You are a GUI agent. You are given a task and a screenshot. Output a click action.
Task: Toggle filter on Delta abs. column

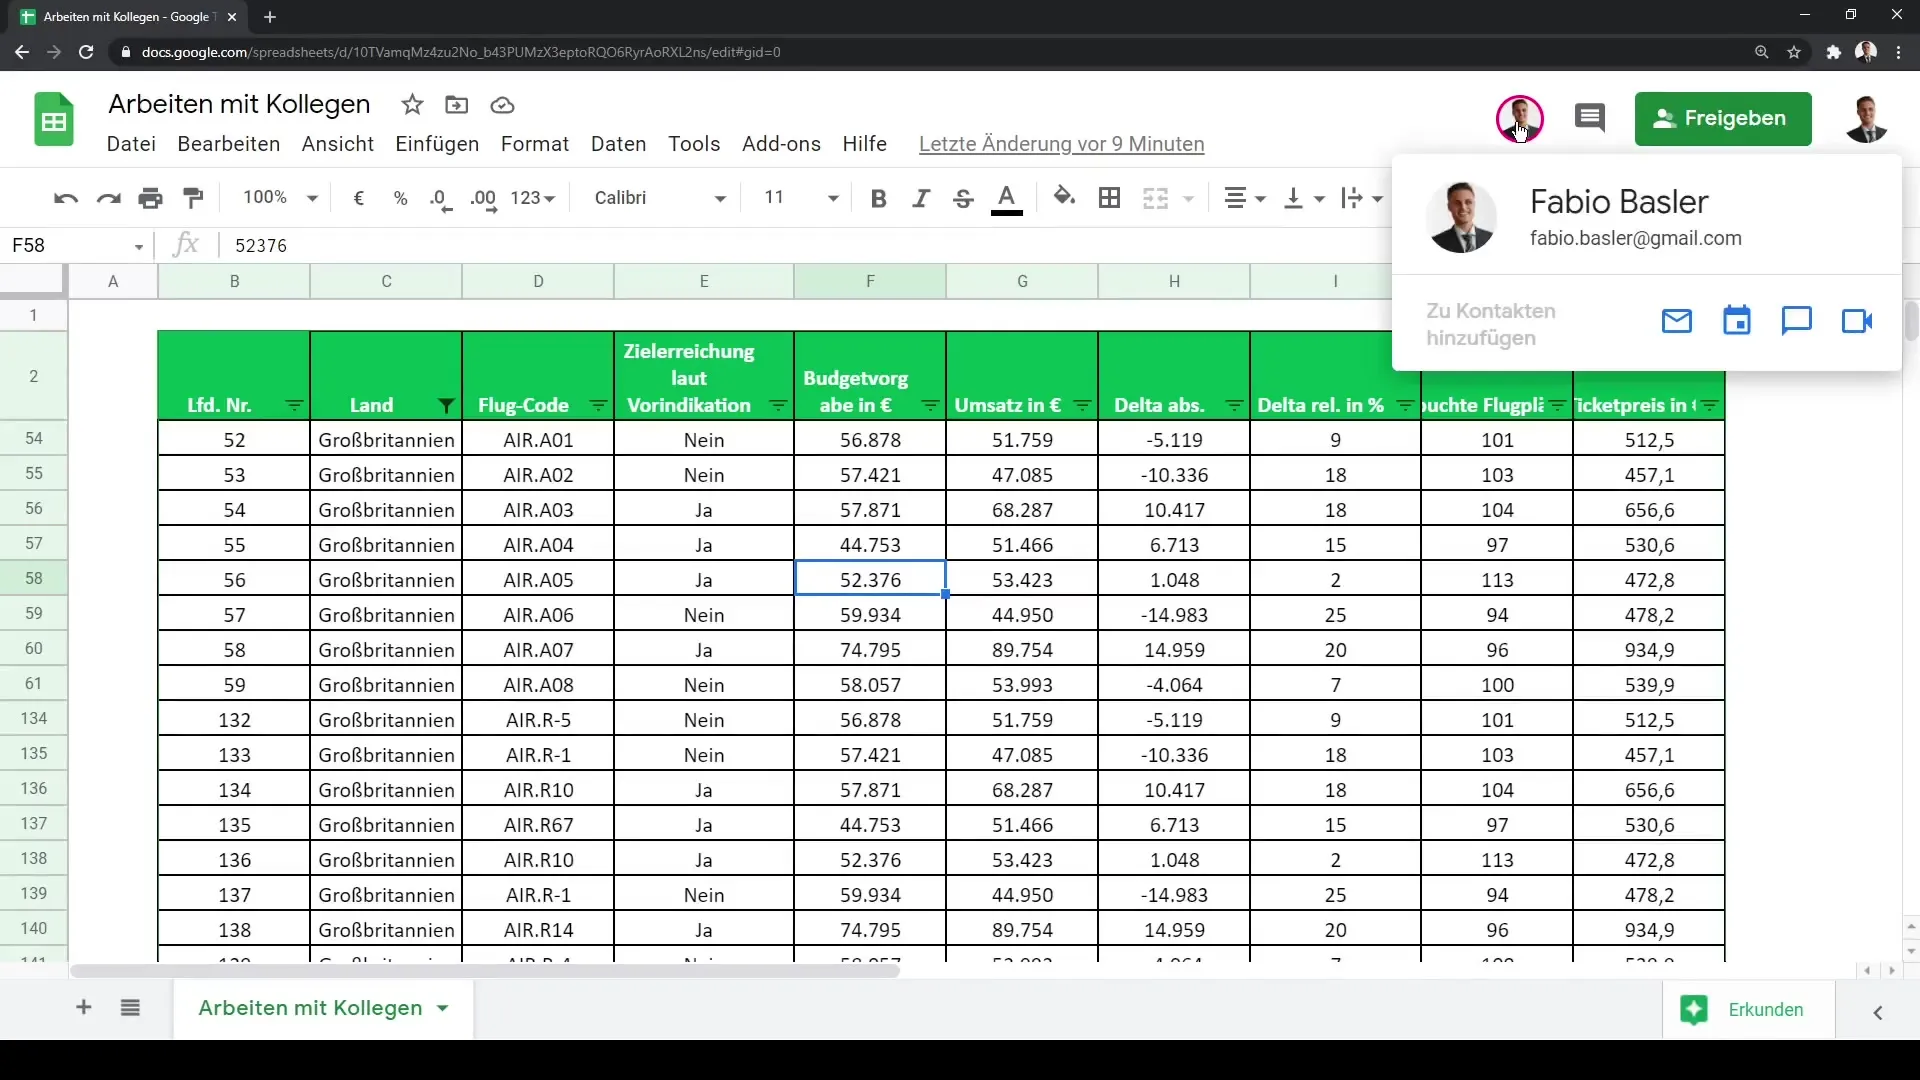(1234, 406)
